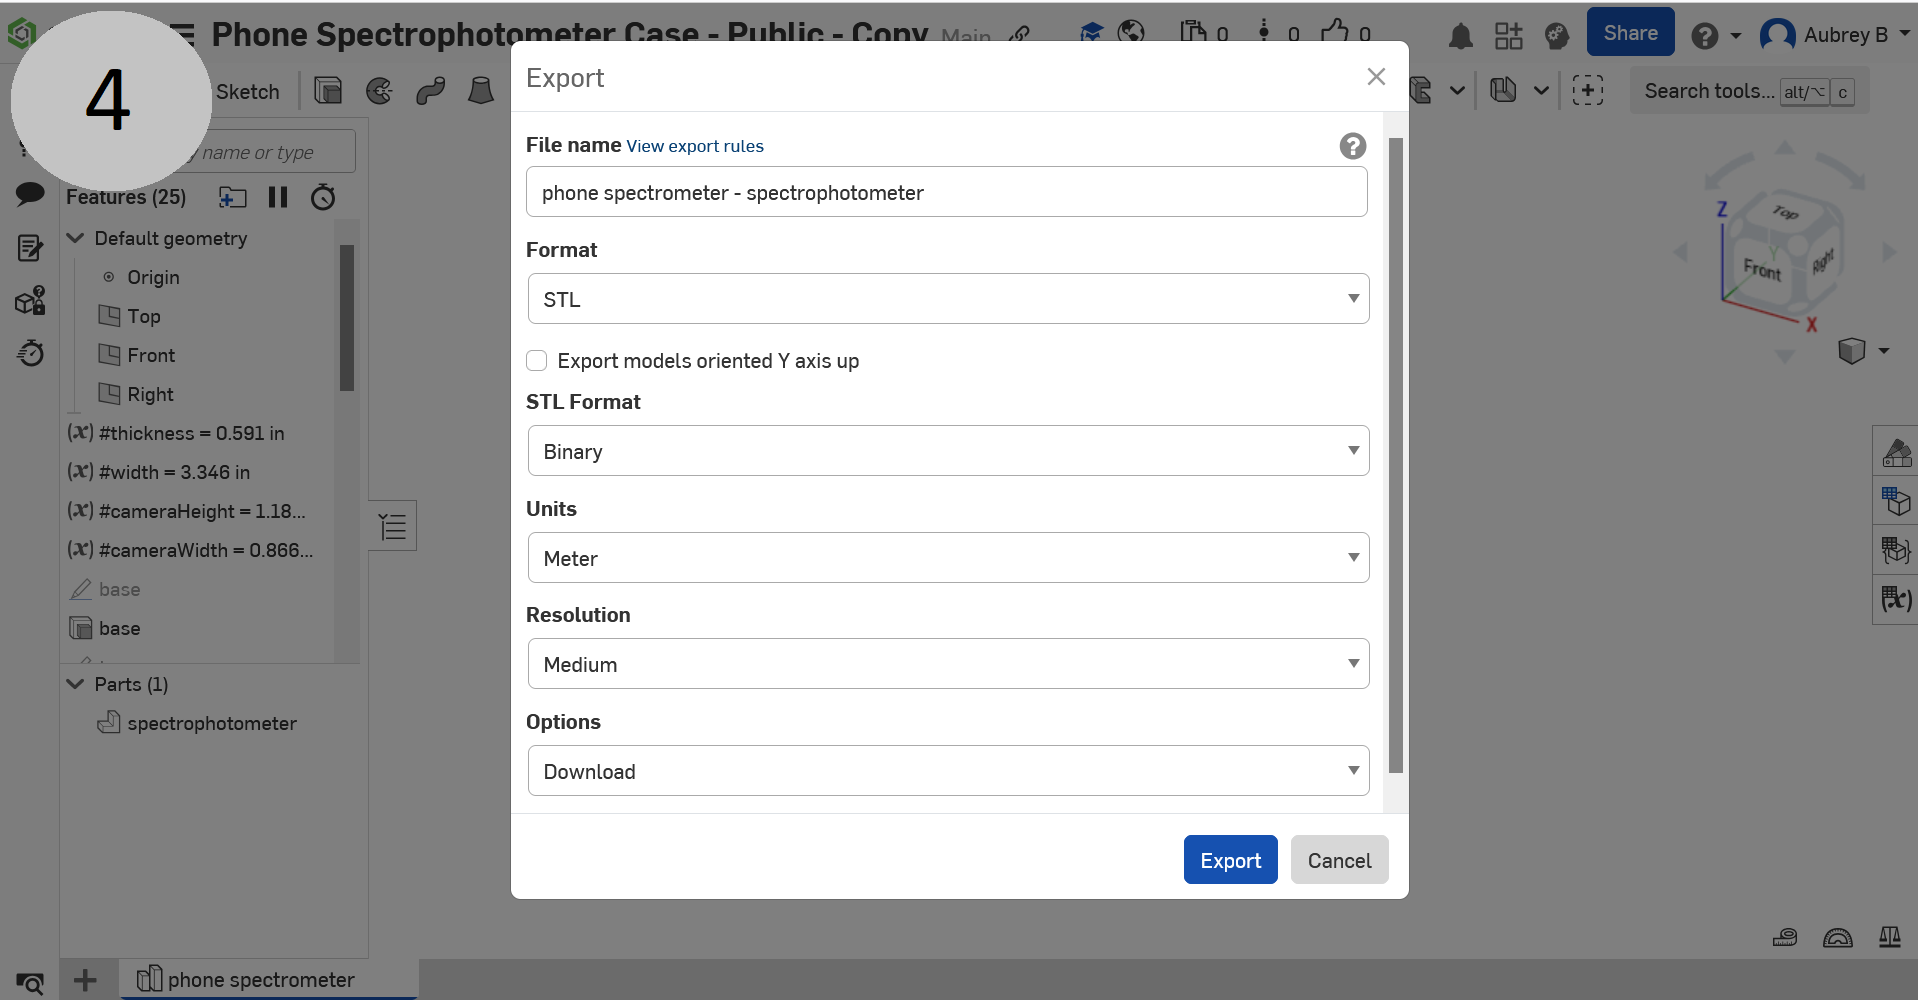Open the STL Format Binary dropdown

click(948, 451)
